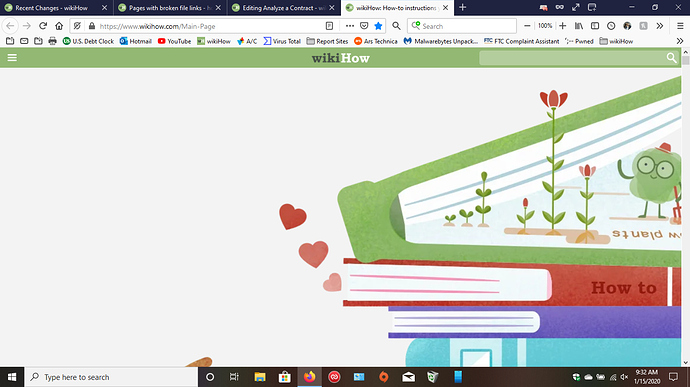
Task: Open the A/C bookmark
Action: click(247, 41)
